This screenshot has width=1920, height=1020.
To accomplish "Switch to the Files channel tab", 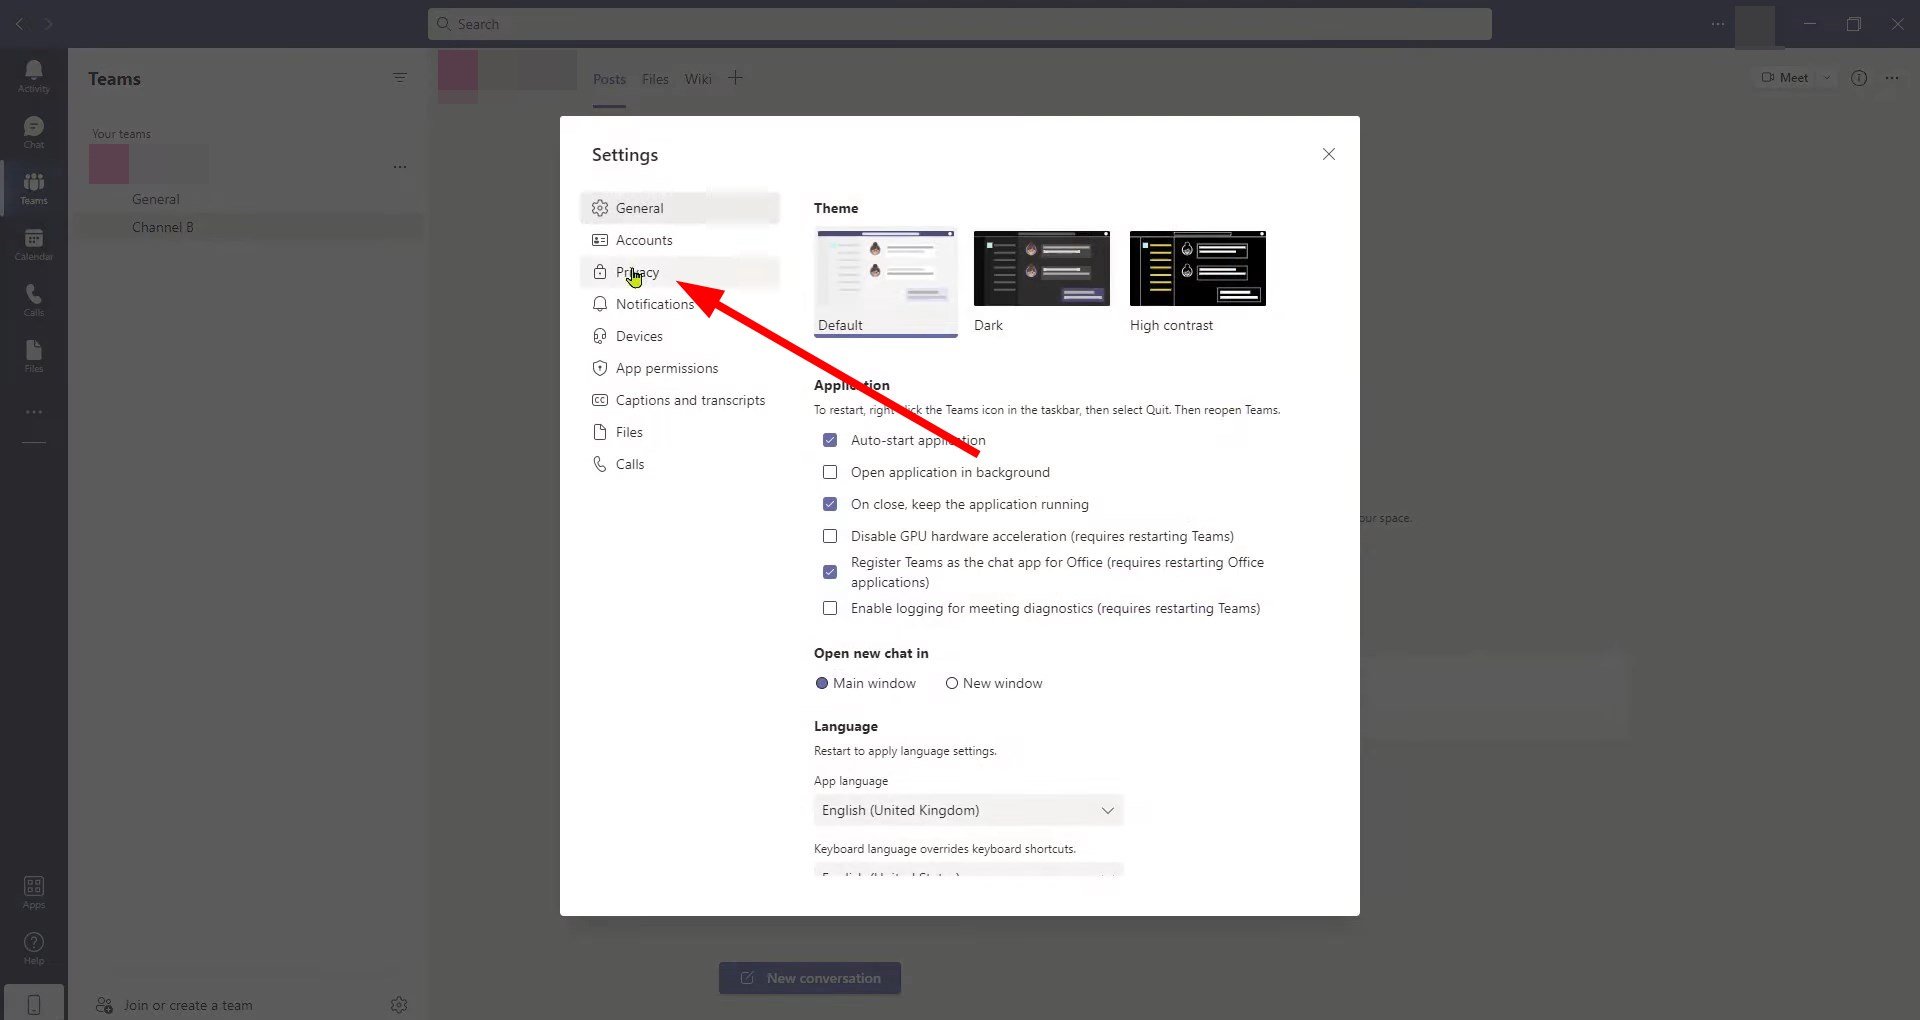I will coord(655,79).
